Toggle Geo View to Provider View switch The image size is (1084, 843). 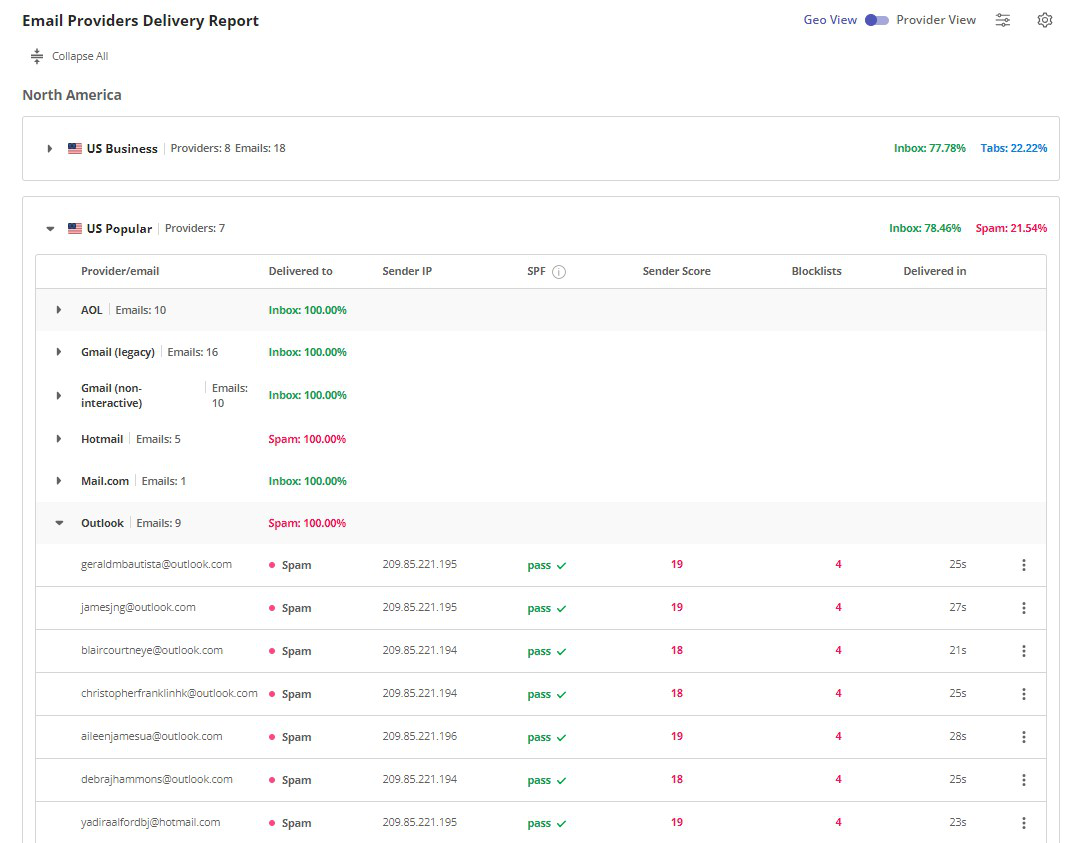coord(876,20)
